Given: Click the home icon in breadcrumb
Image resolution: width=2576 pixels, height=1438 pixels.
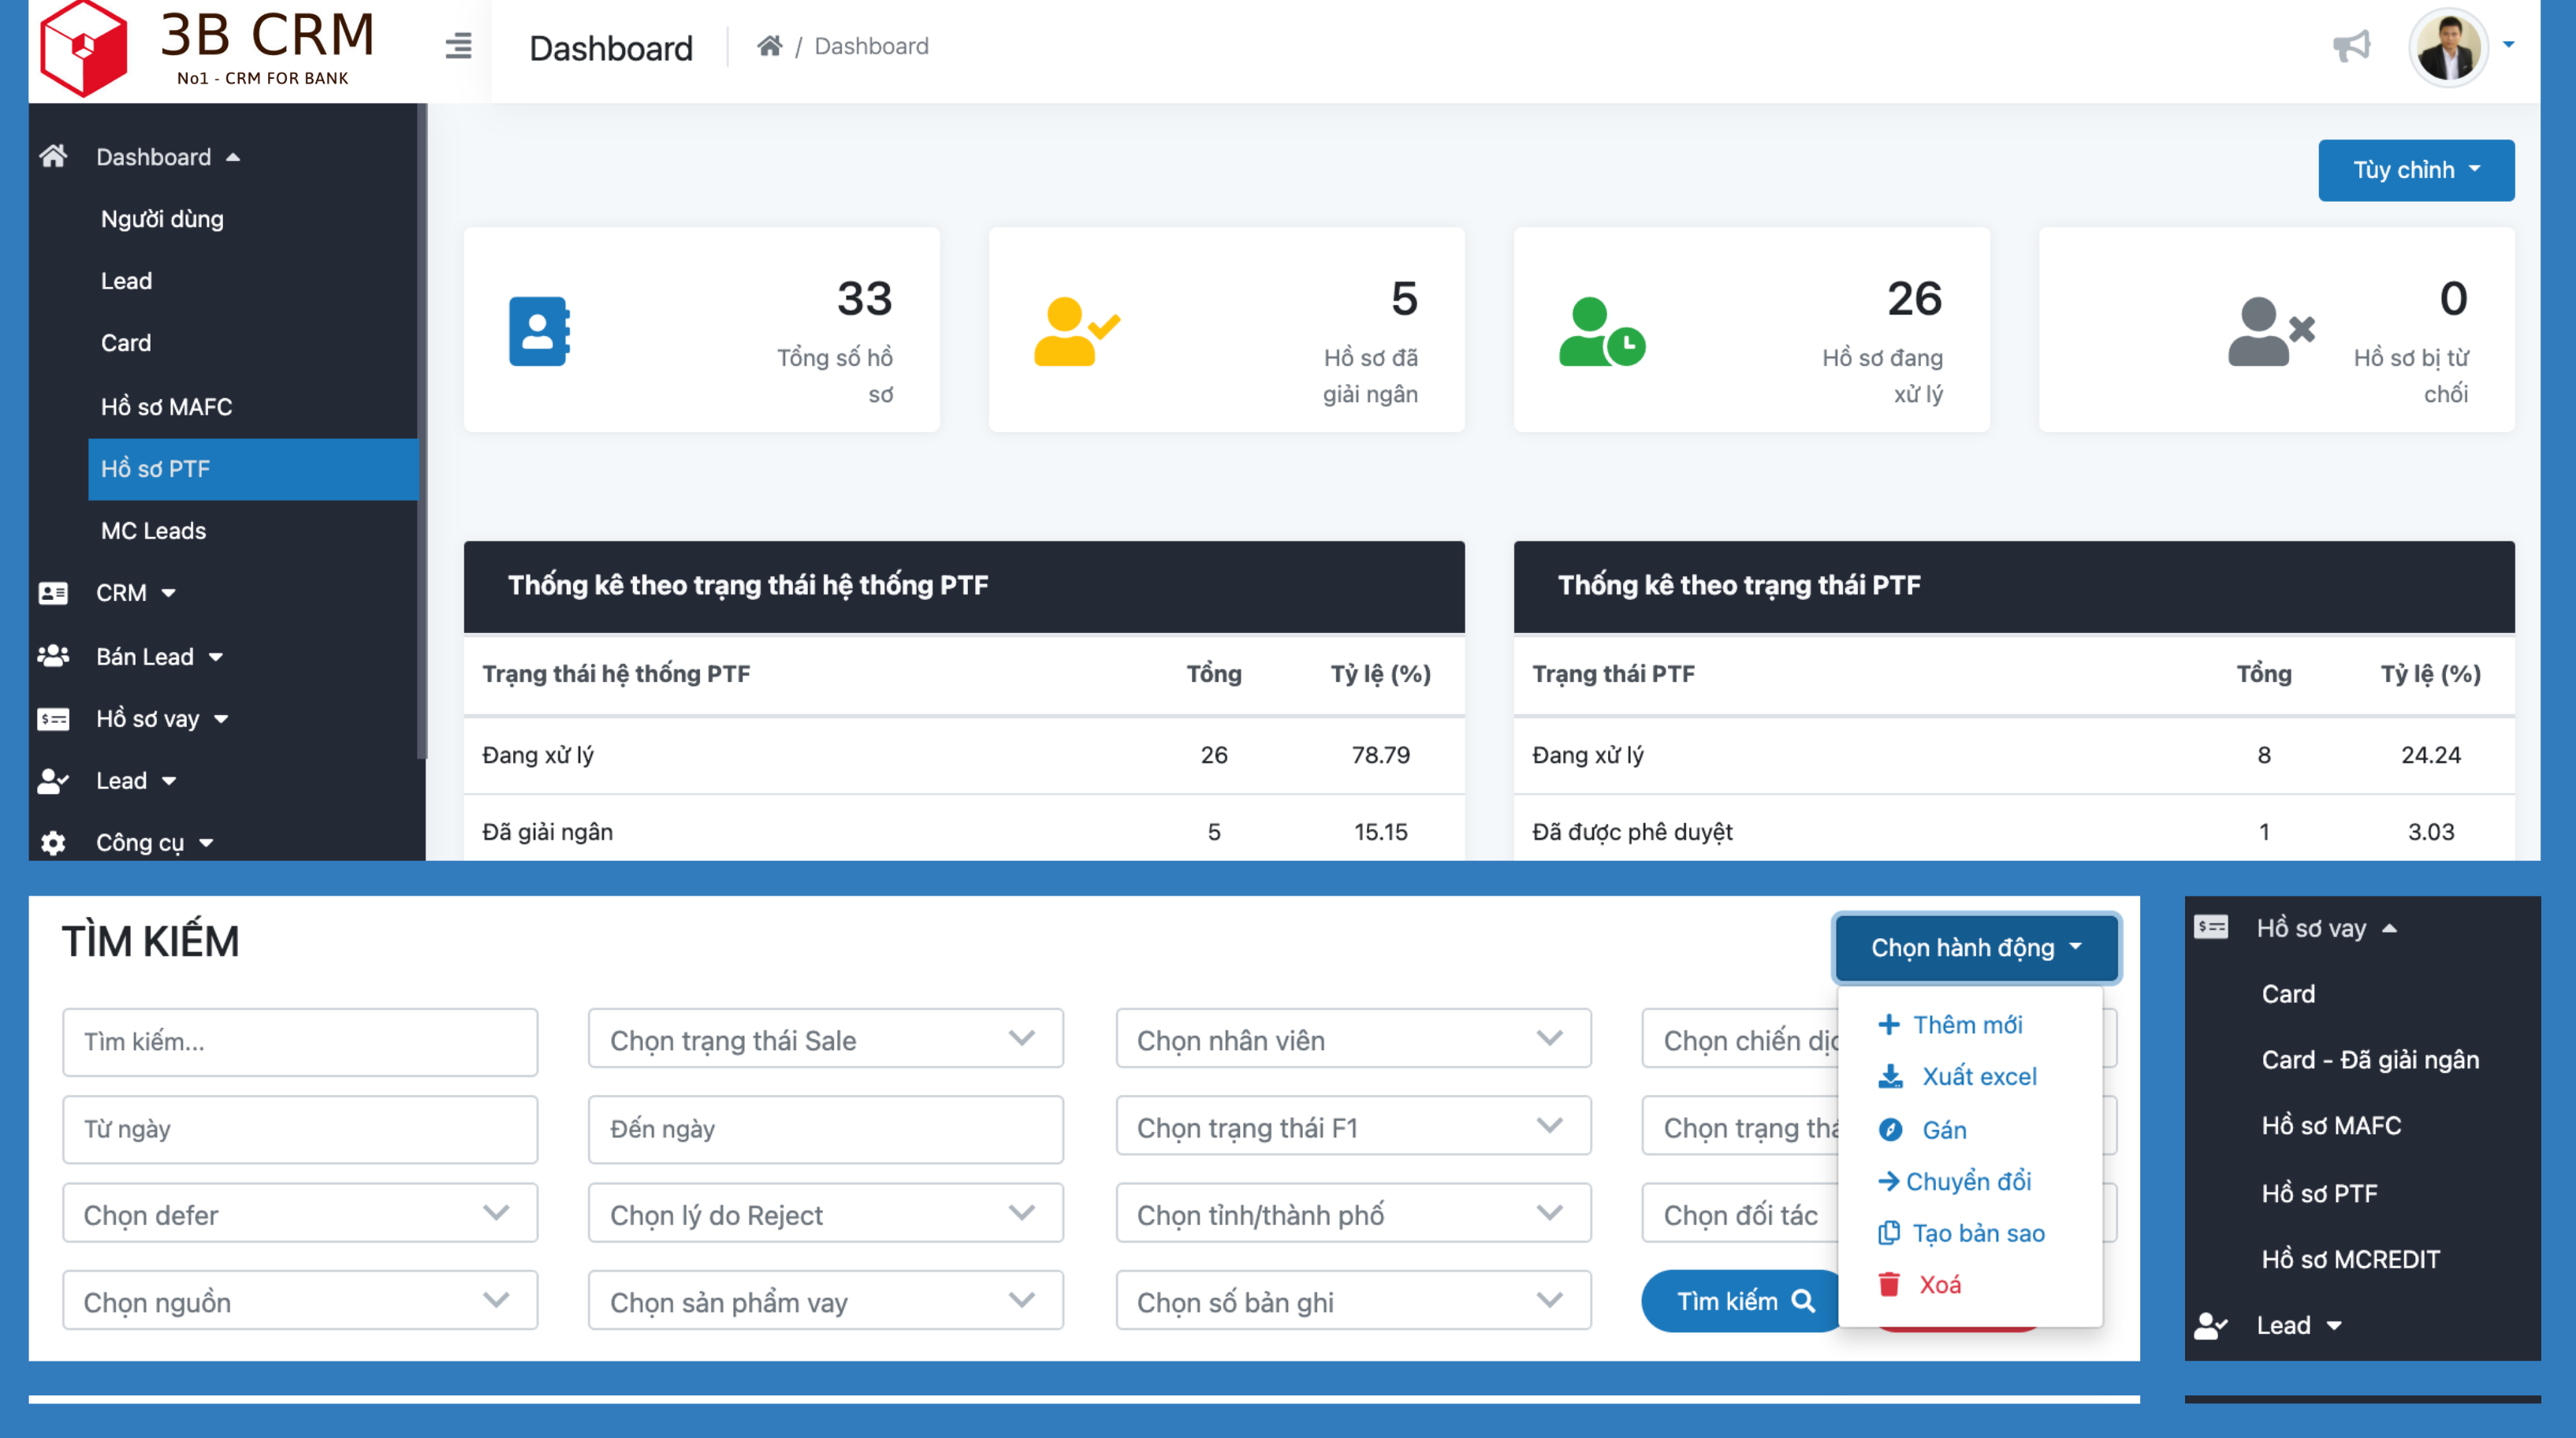Looking at the screenshot, I should (x=769, y=46).
